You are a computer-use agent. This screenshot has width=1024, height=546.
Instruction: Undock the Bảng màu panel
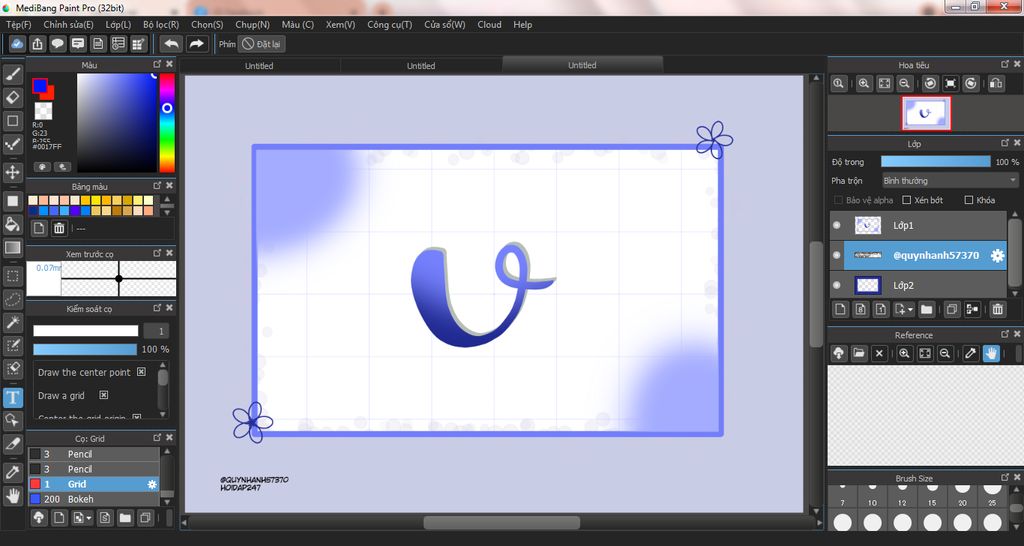tap(157, 186)
